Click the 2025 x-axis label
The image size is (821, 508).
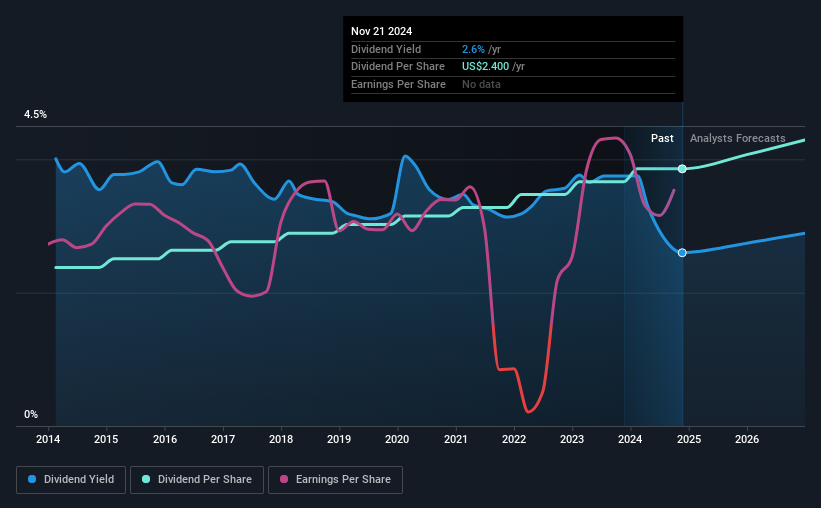(x=689, y=439)
